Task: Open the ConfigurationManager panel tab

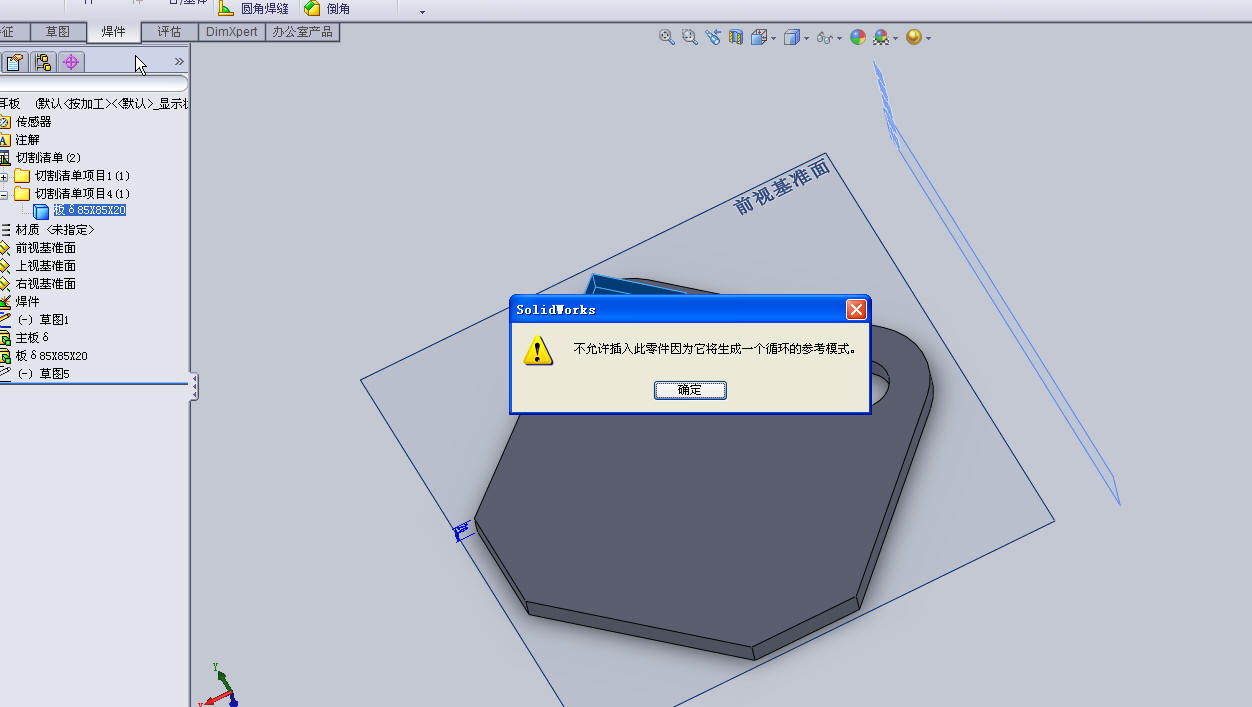Action: tap(42, 62)
